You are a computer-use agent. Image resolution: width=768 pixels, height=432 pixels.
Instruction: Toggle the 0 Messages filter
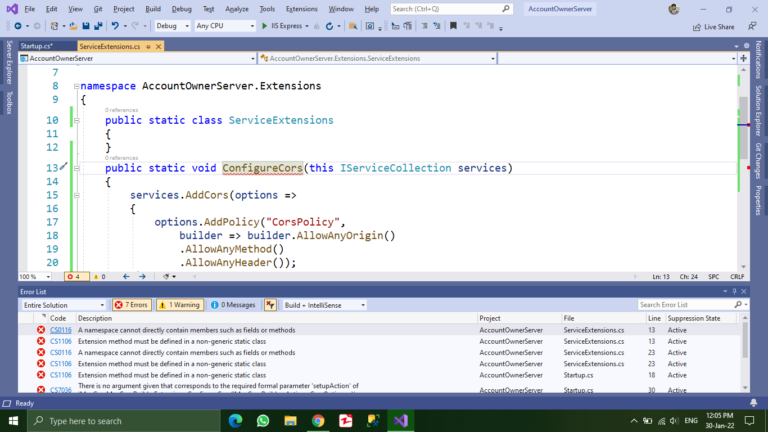tap(232, 305)
